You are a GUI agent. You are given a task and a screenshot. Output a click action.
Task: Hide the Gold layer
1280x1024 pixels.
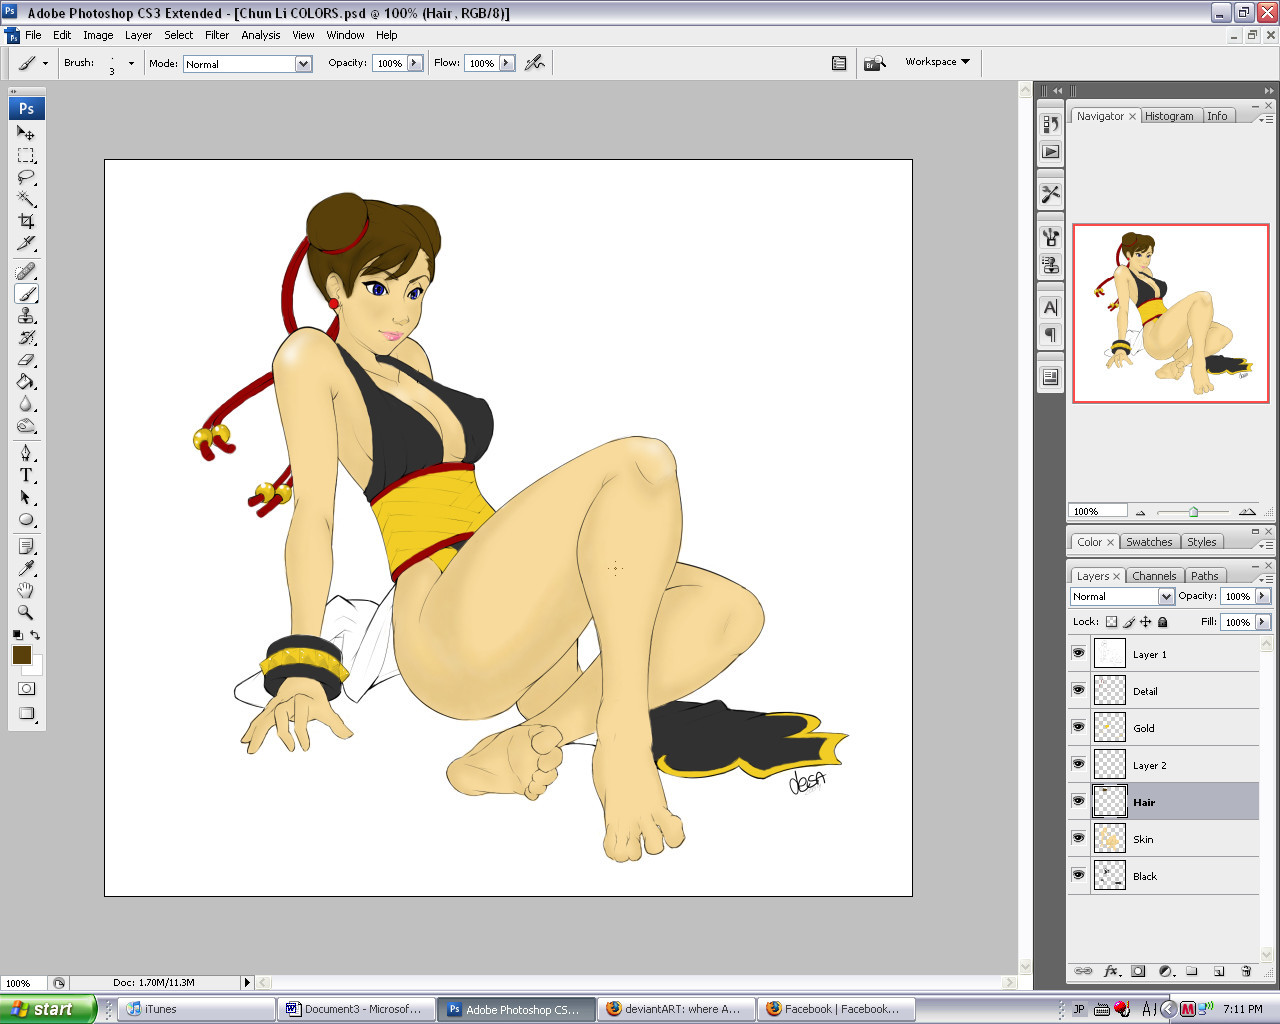[1078, 727]
